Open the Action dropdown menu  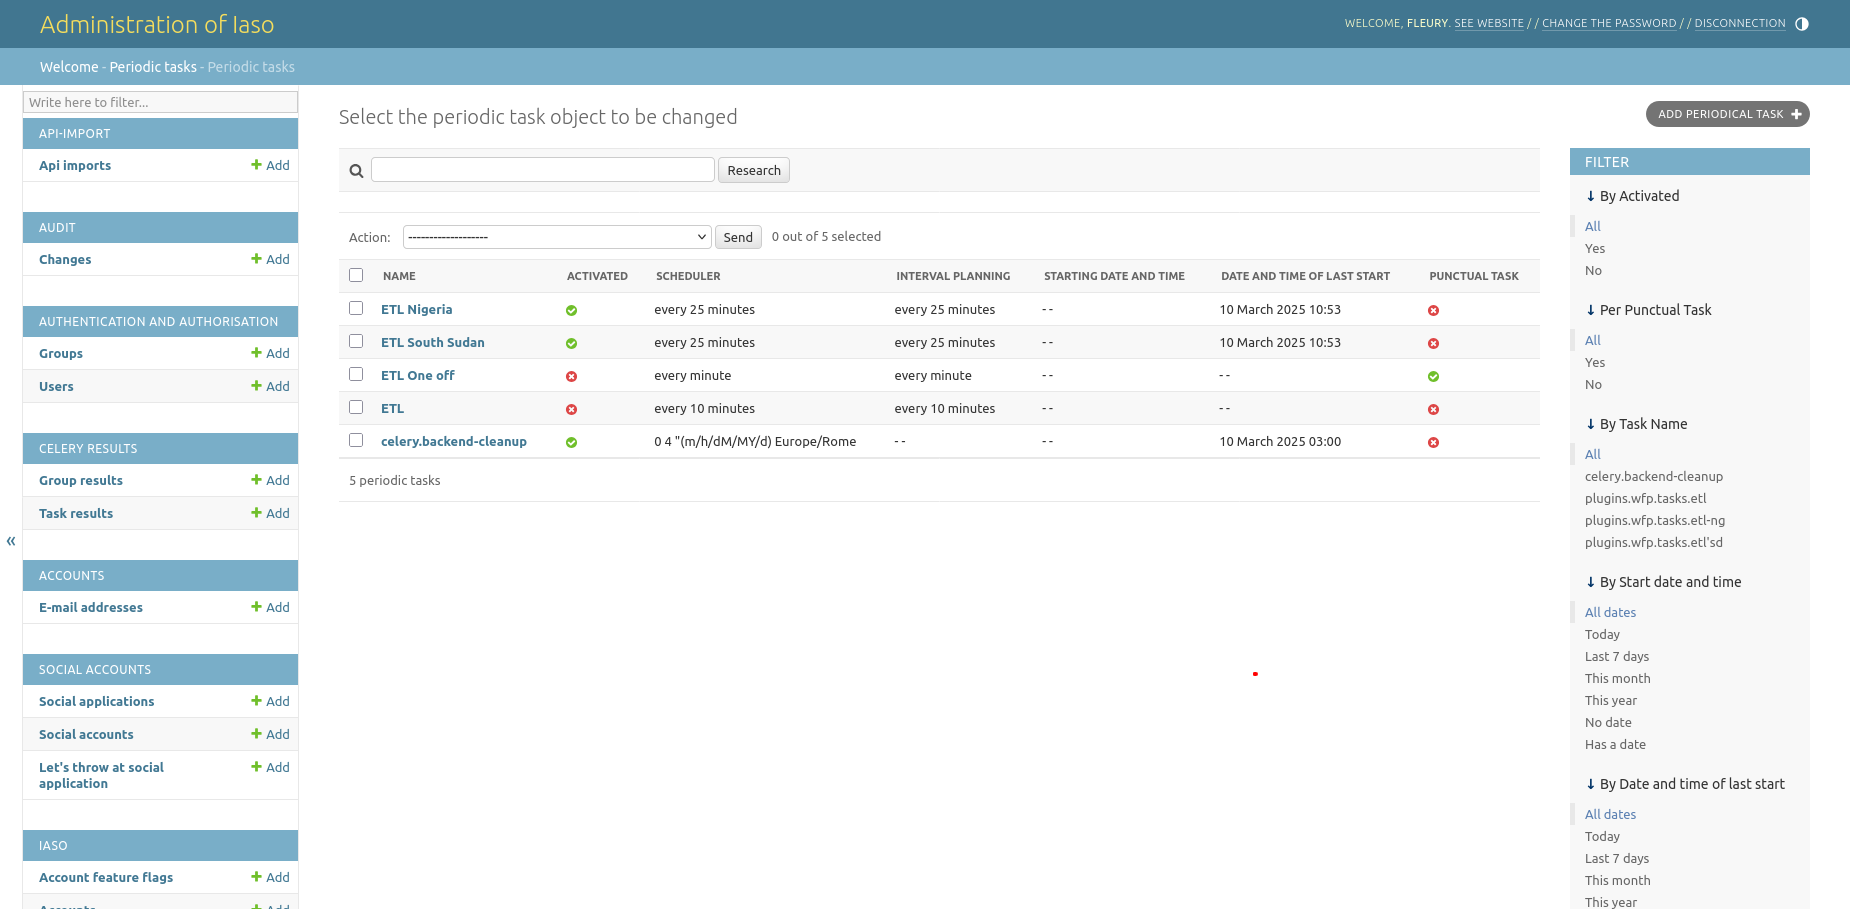557,237
